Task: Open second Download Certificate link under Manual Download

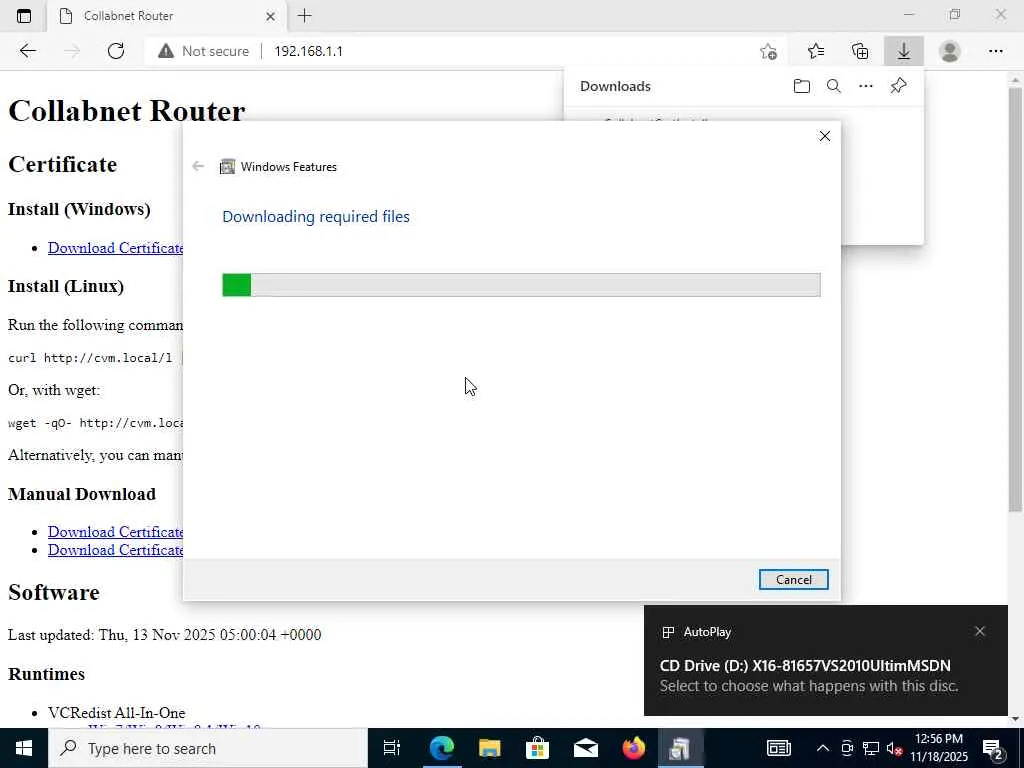Action: pyautogui.click(x=116, y=551)
